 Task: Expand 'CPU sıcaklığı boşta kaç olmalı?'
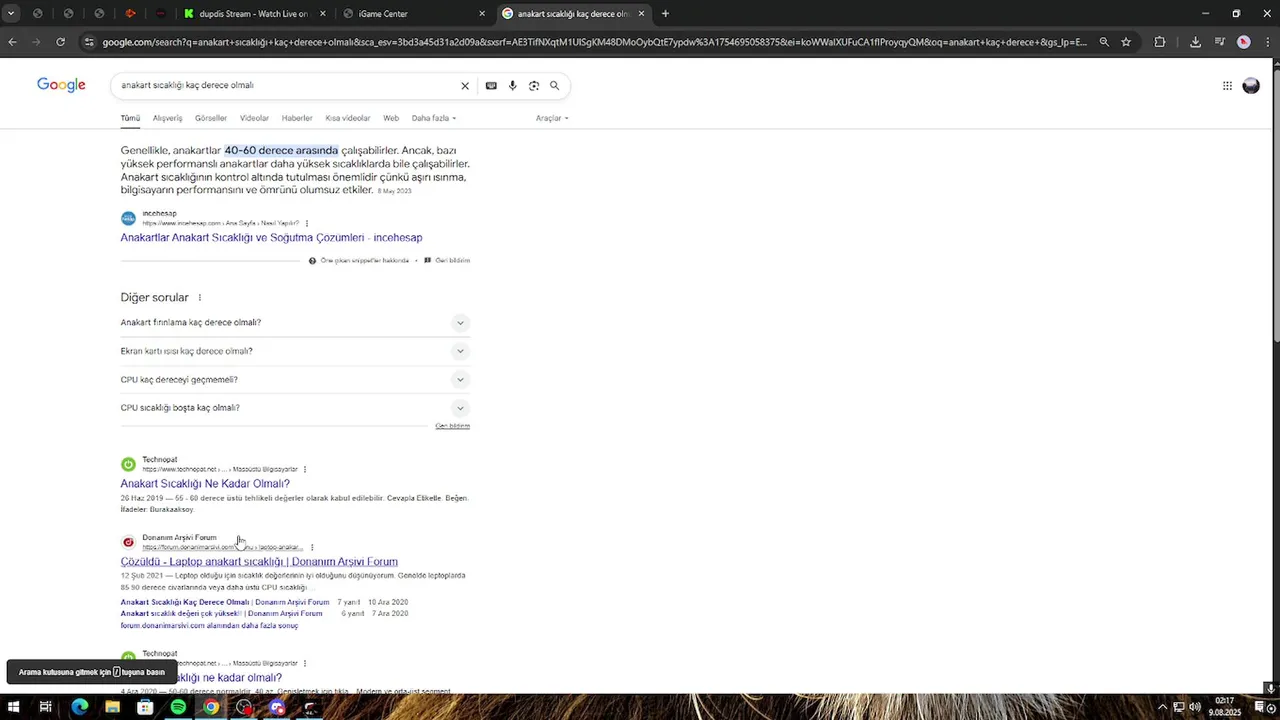(295, 408)
